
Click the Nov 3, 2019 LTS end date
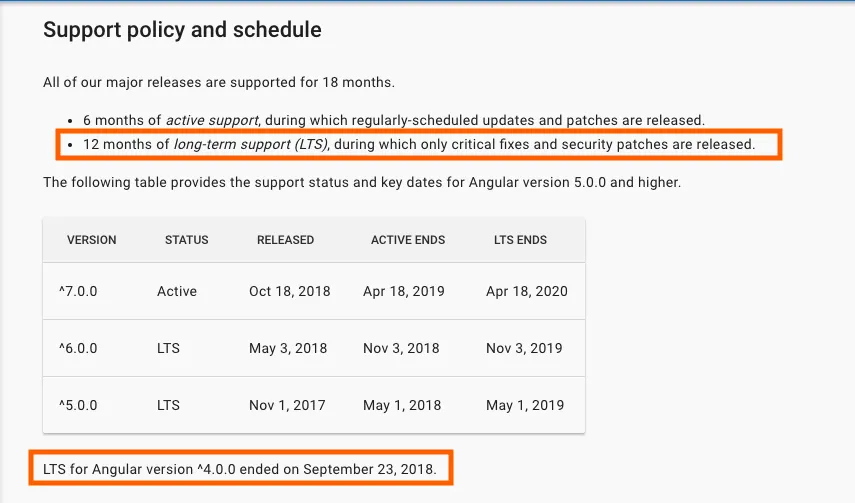tap(524, 348)
